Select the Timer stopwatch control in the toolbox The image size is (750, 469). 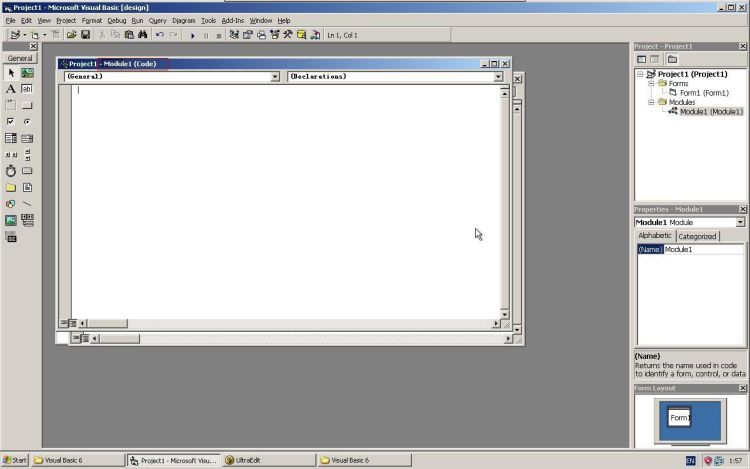point(11,171)
